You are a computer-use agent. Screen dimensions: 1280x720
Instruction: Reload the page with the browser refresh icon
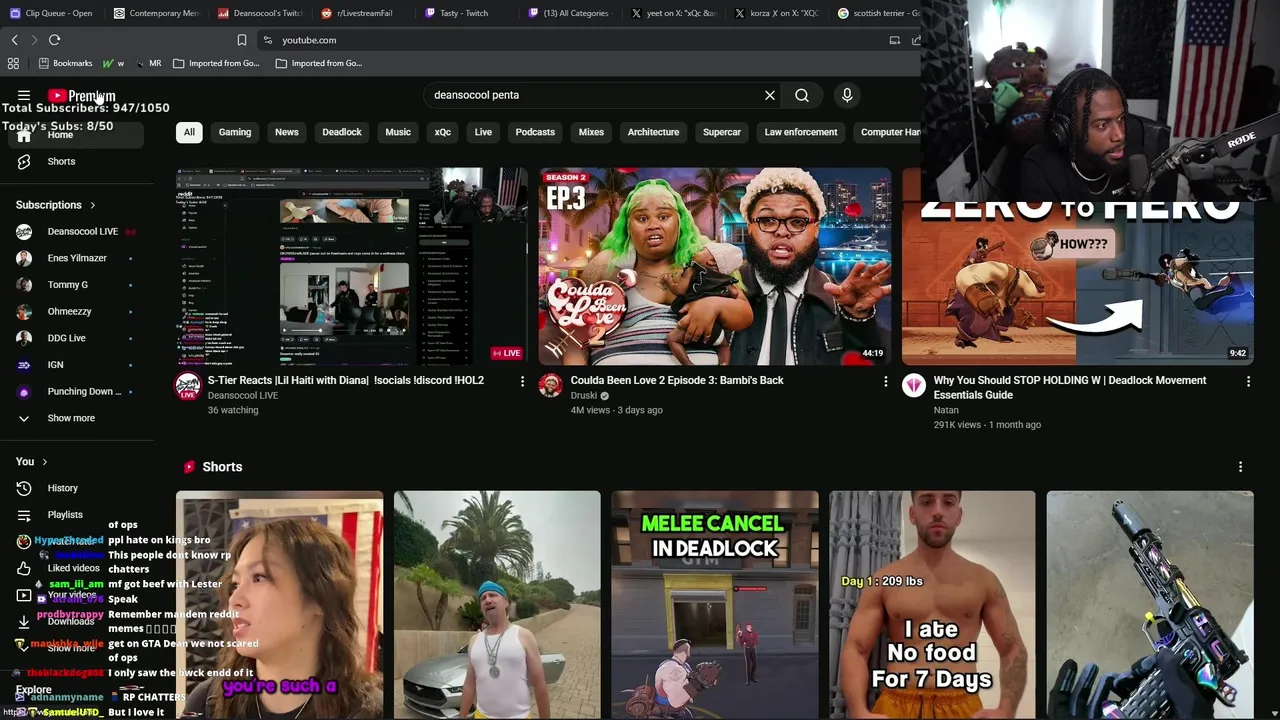(x=54, y=40)
